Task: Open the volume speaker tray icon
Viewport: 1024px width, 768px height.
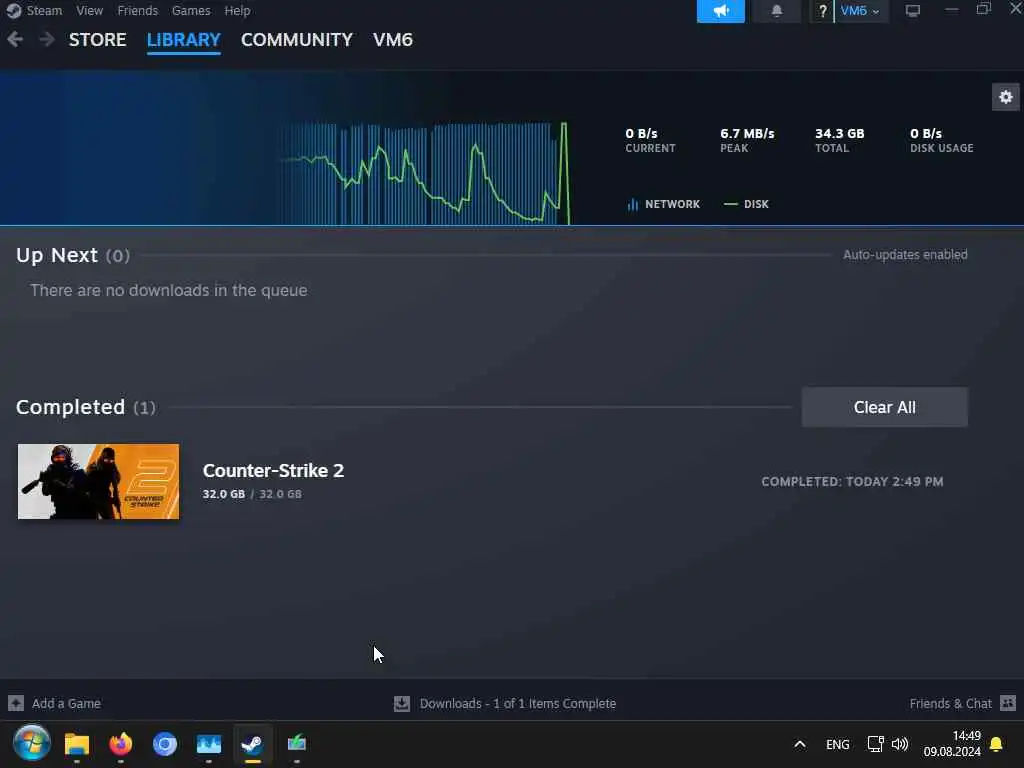Action: tap(900, 744)
